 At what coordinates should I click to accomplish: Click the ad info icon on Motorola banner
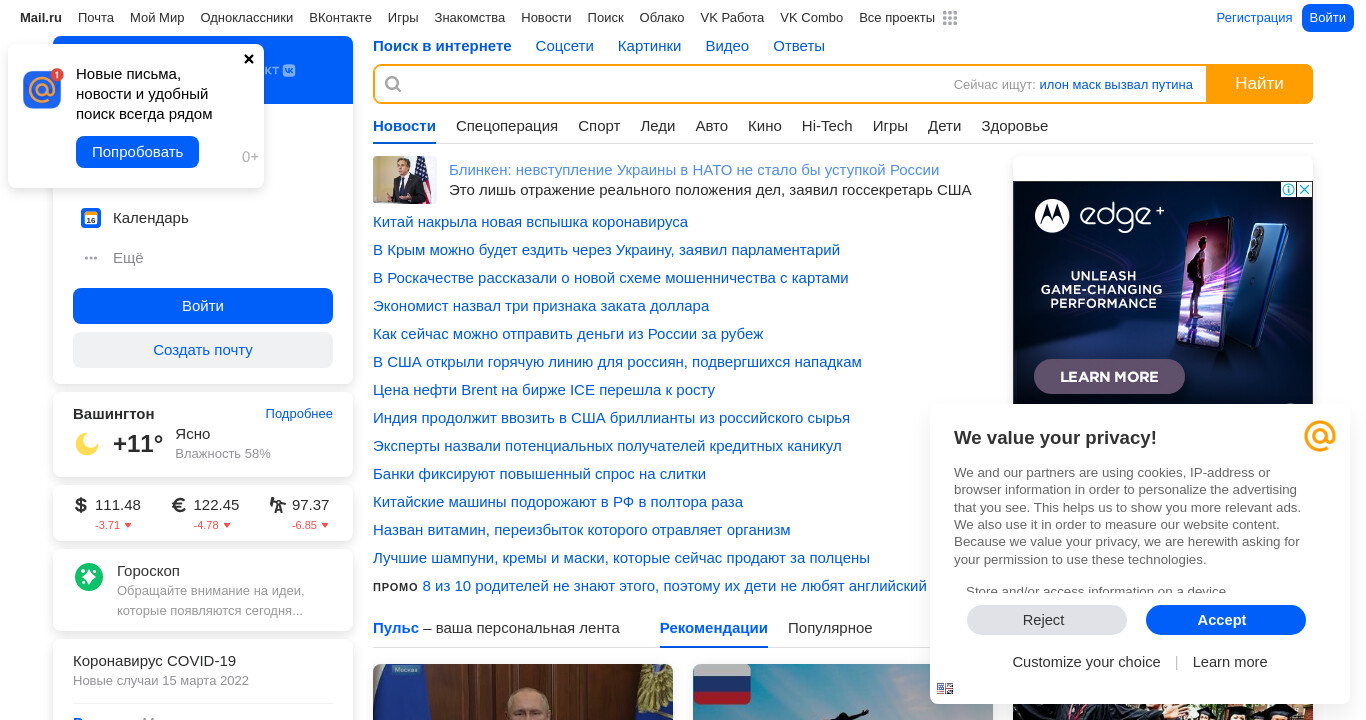click(1289, 190)
